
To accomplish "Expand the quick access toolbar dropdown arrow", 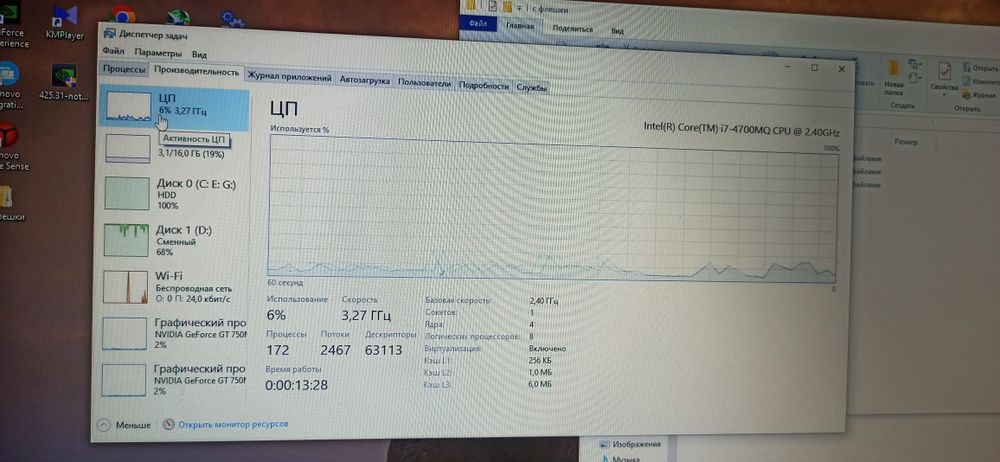I will point(520,8).
